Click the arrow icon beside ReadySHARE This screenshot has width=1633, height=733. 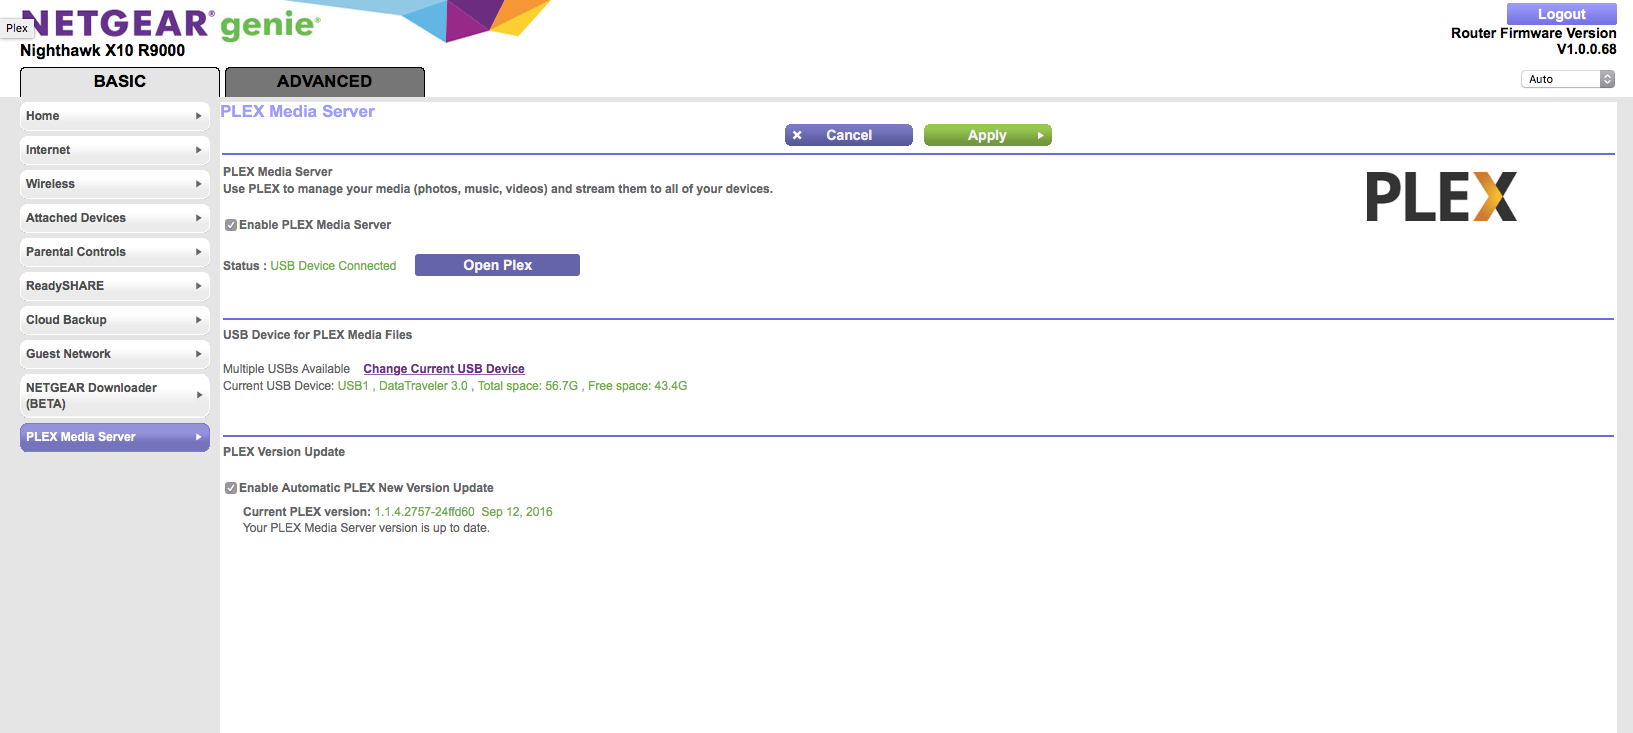[x=198, y=286]
